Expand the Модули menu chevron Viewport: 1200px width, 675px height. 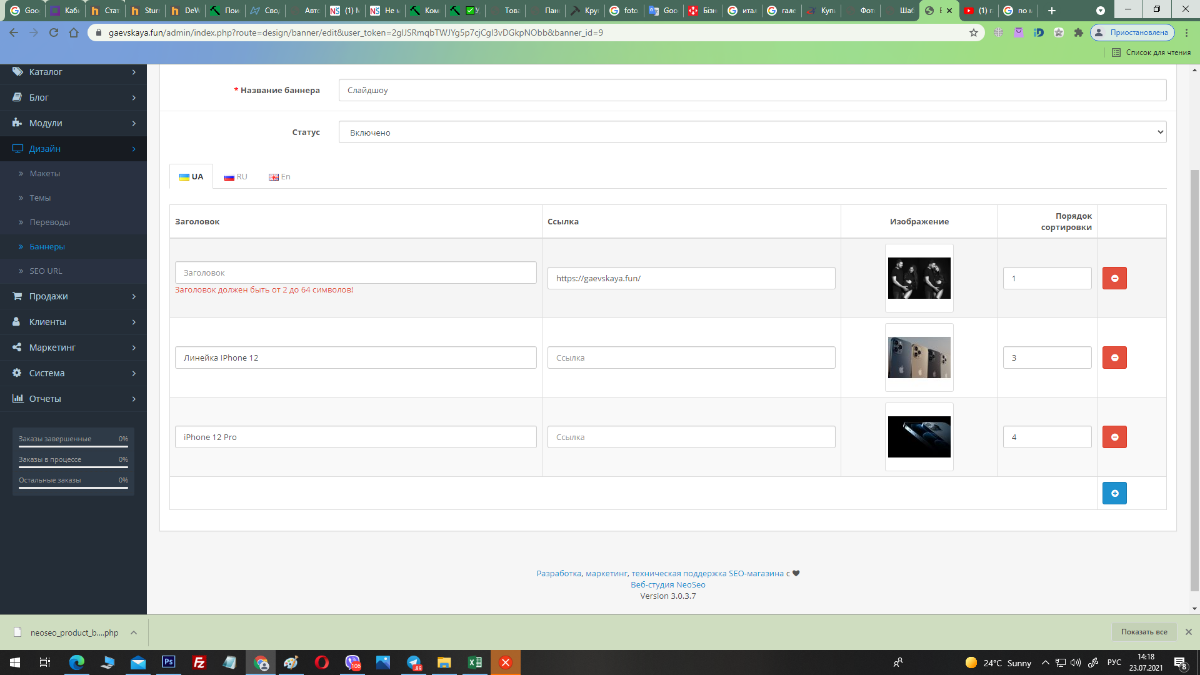coord(134,123)
